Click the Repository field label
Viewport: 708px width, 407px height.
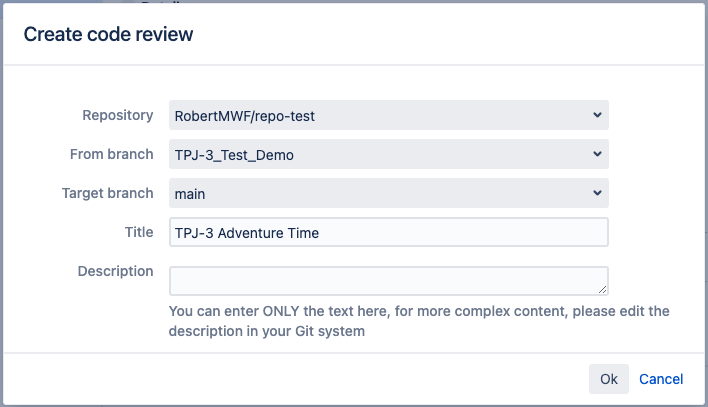[117, 115]
